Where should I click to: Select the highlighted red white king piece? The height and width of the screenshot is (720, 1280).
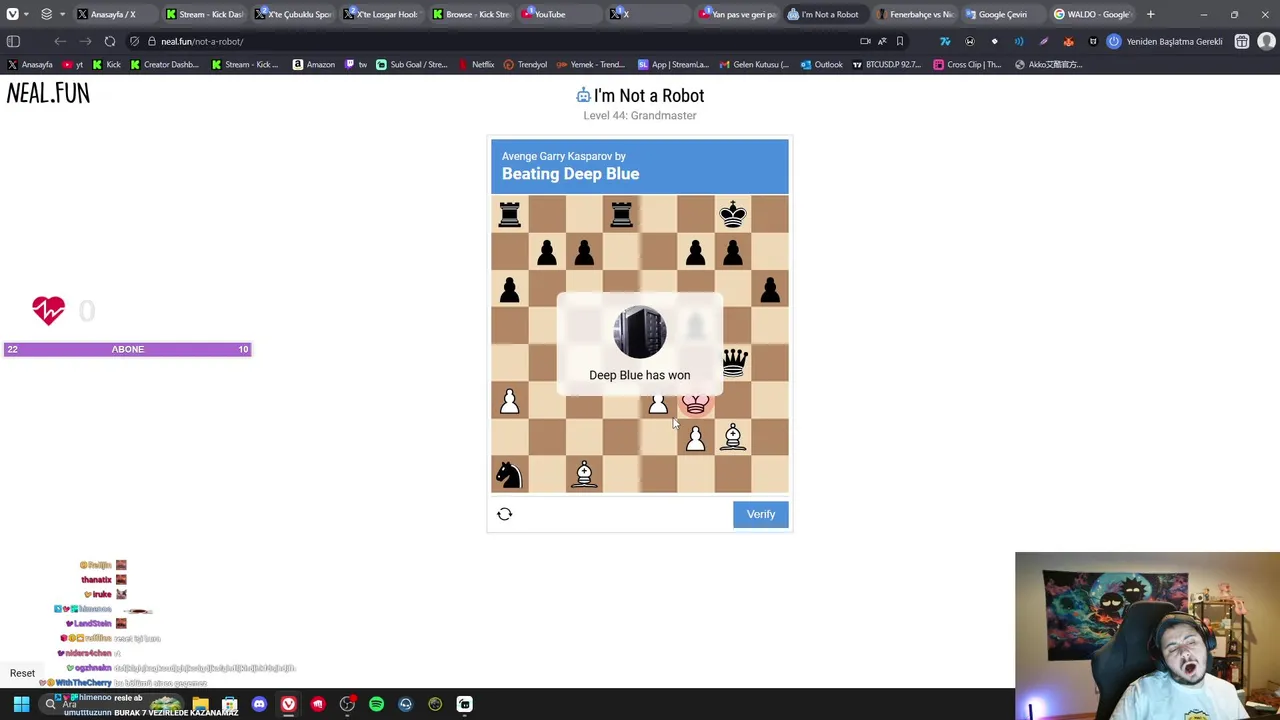point(695,402)
